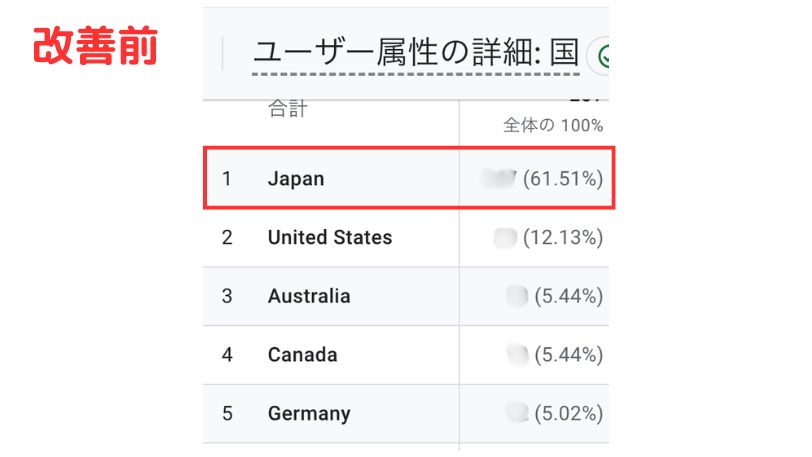This screenshot has height=457, width=812.
Task: Click the 合計 total row label
Action: [x=288, y=109]
